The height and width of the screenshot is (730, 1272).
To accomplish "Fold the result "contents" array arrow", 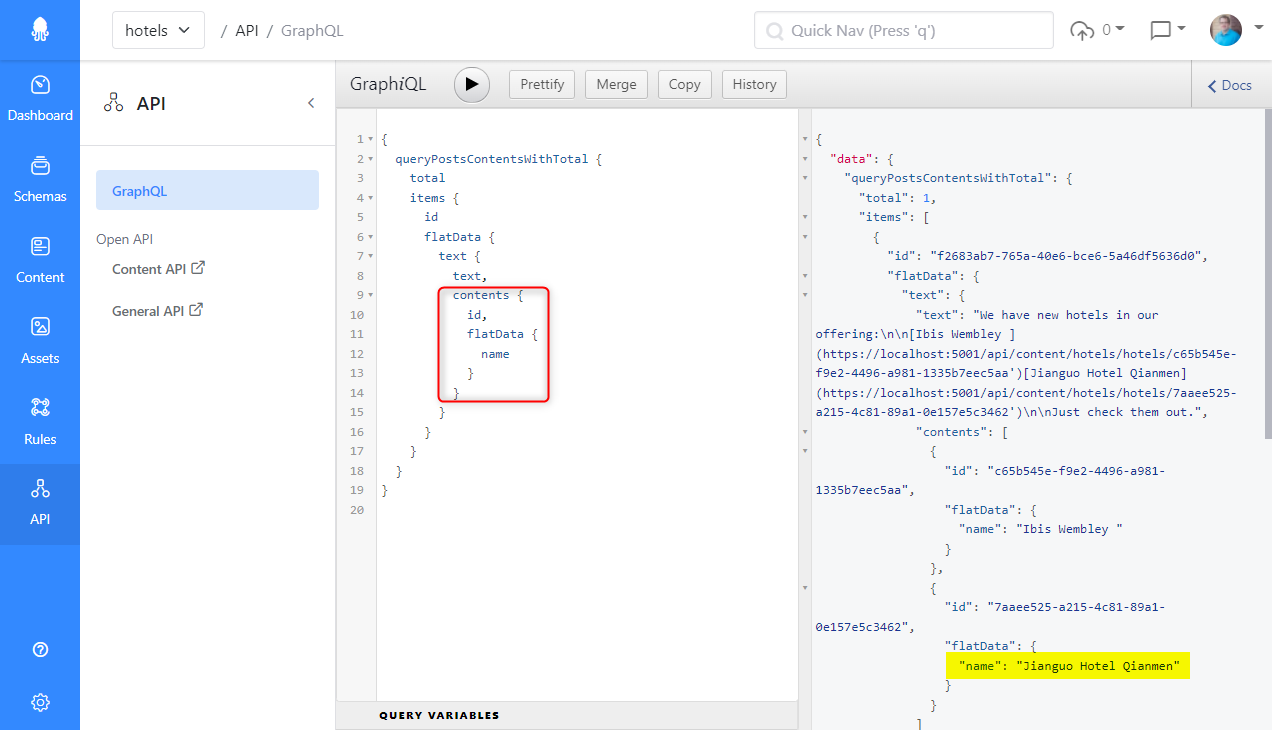I will click(x=806, y=432).
